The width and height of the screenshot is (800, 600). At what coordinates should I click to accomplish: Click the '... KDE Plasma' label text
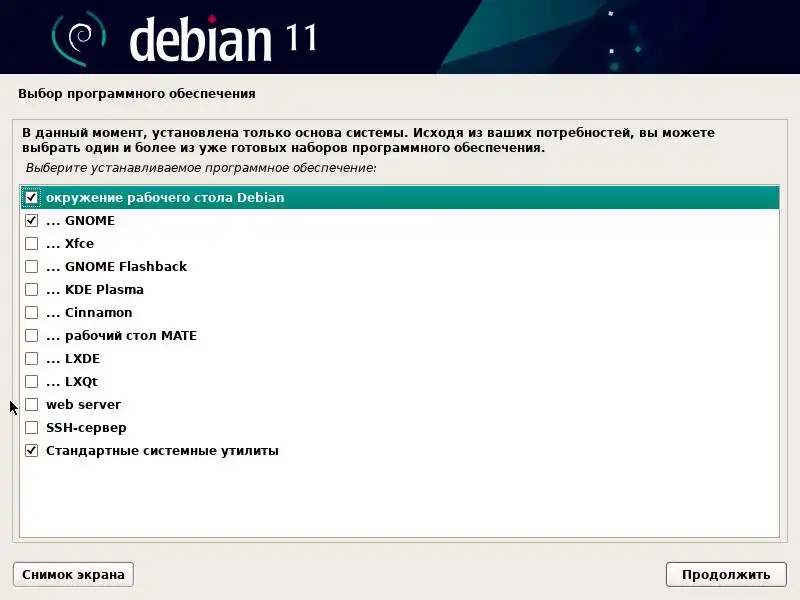(95, 289)
